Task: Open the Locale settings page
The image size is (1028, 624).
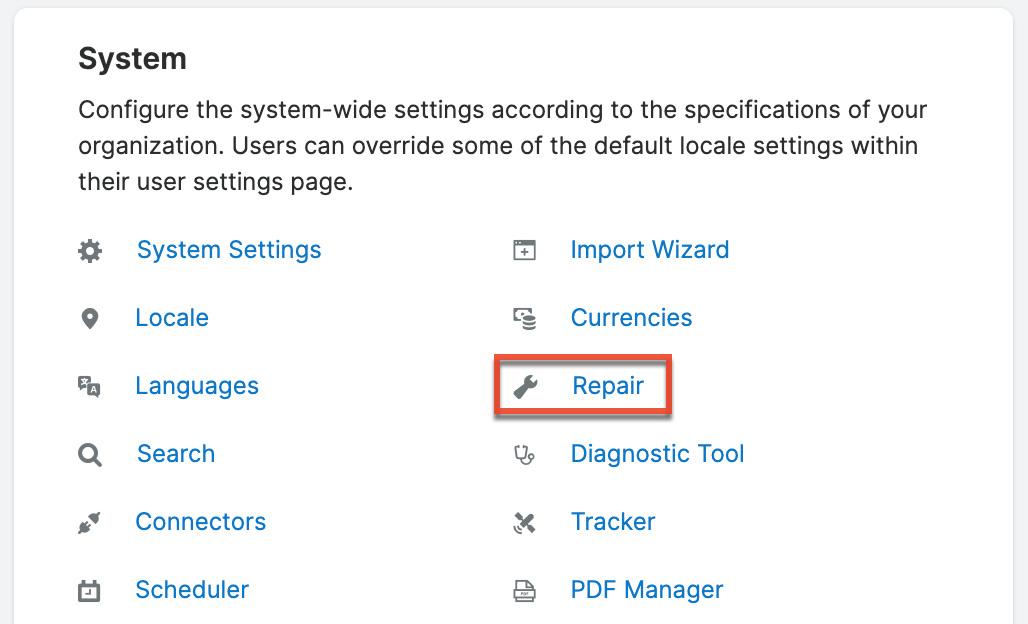Action: point(171,318)
